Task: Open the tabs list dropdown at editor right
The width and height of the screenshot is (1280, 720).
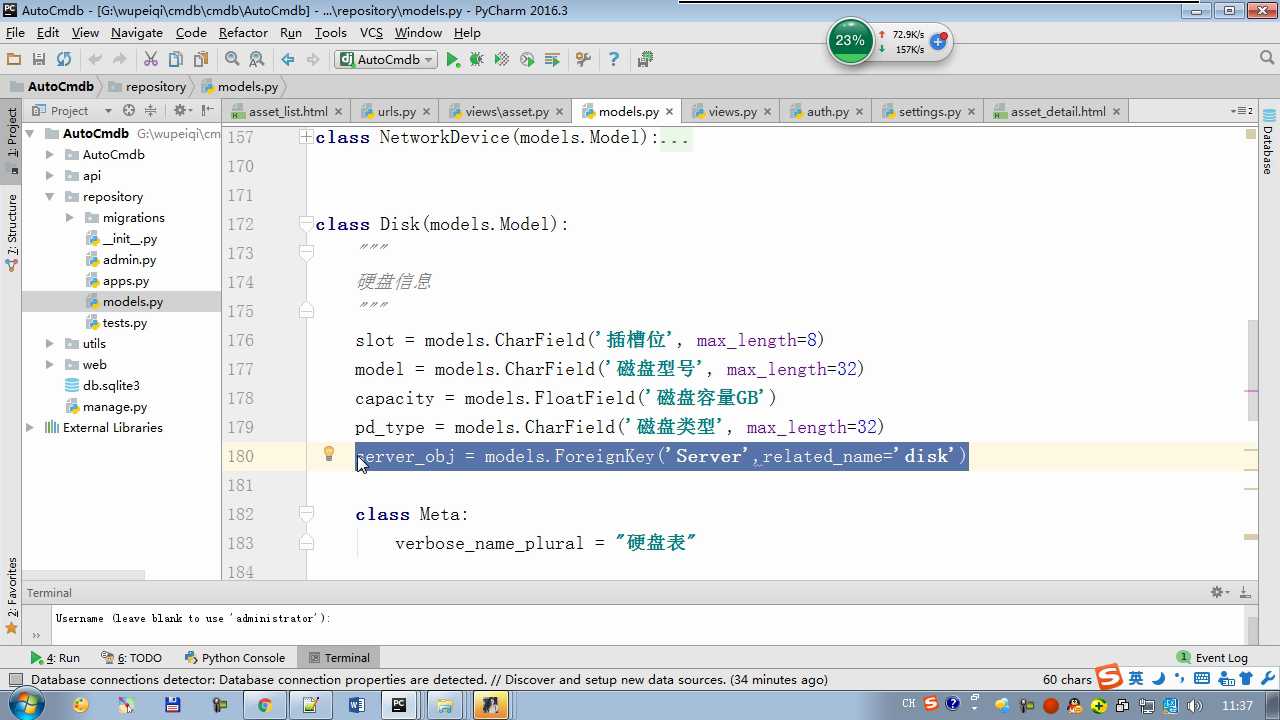Action: point(1241,111)
